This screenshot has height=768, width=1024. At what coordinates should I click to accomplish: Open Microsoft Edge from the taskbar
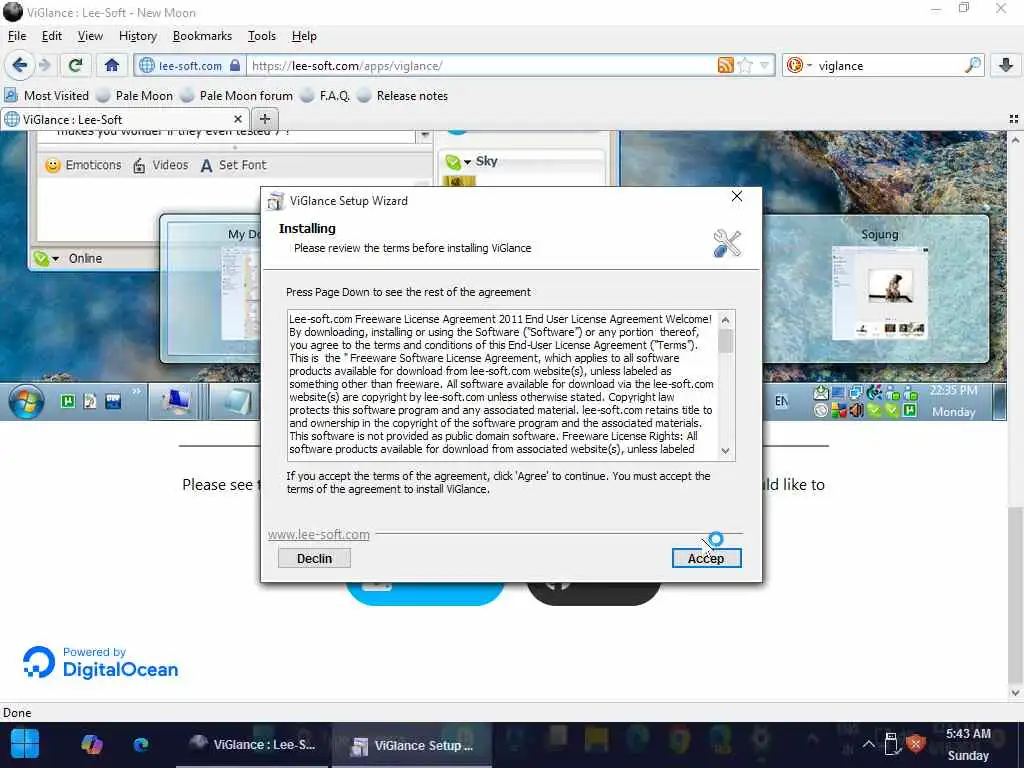(140, 744)
